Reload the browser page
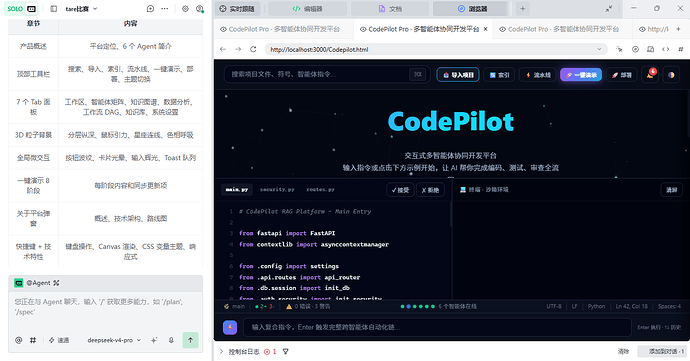This screenshot has height=361, width=690. click(253, 49)
